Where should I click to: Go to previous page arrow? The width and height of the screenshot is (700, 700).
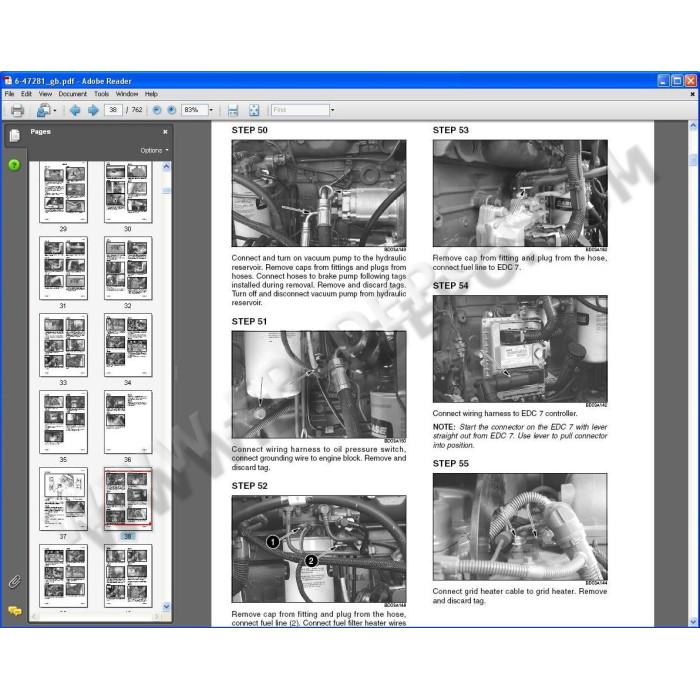[75, 110]
